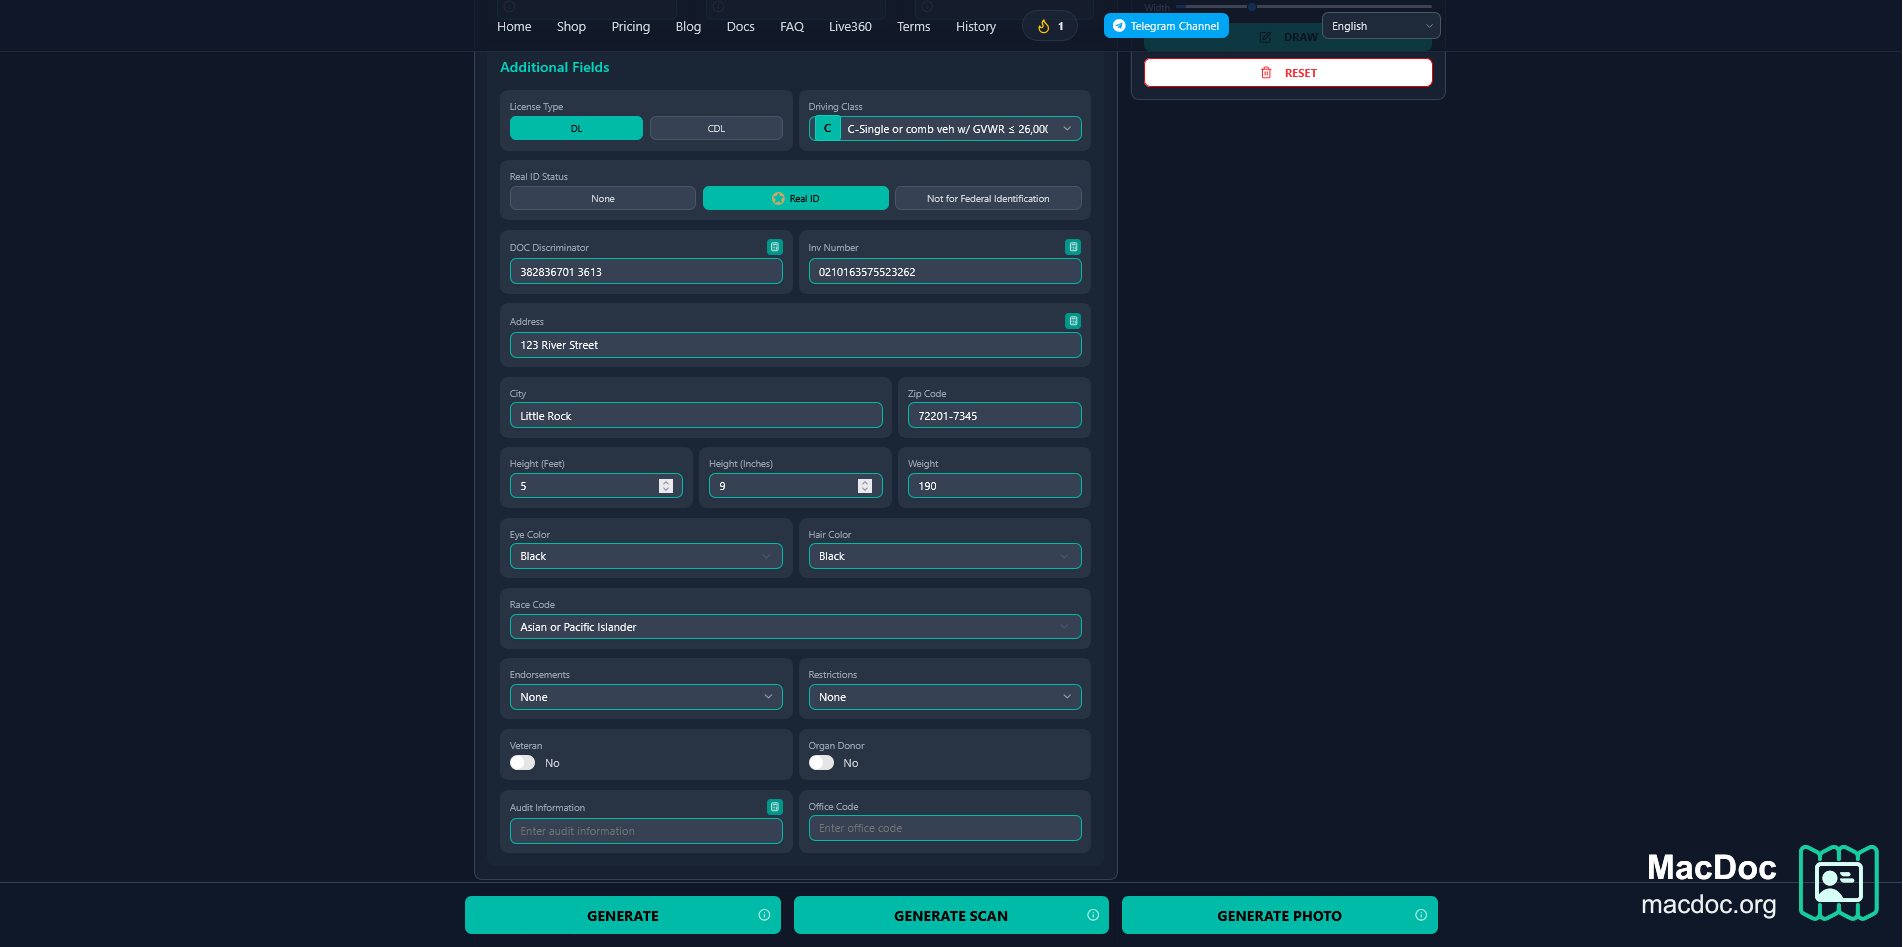Click the Inv Number generate icon
Screen dimensions: 1903x947
tap(1073, 247)
